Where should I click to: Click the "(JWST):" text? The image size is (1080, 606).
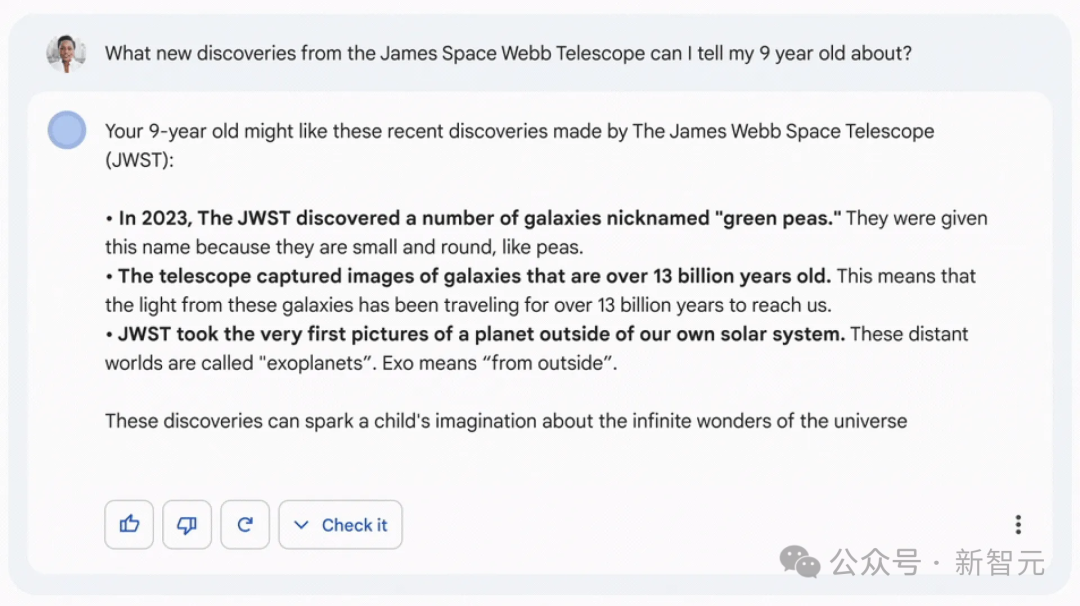tap(139, 160)
